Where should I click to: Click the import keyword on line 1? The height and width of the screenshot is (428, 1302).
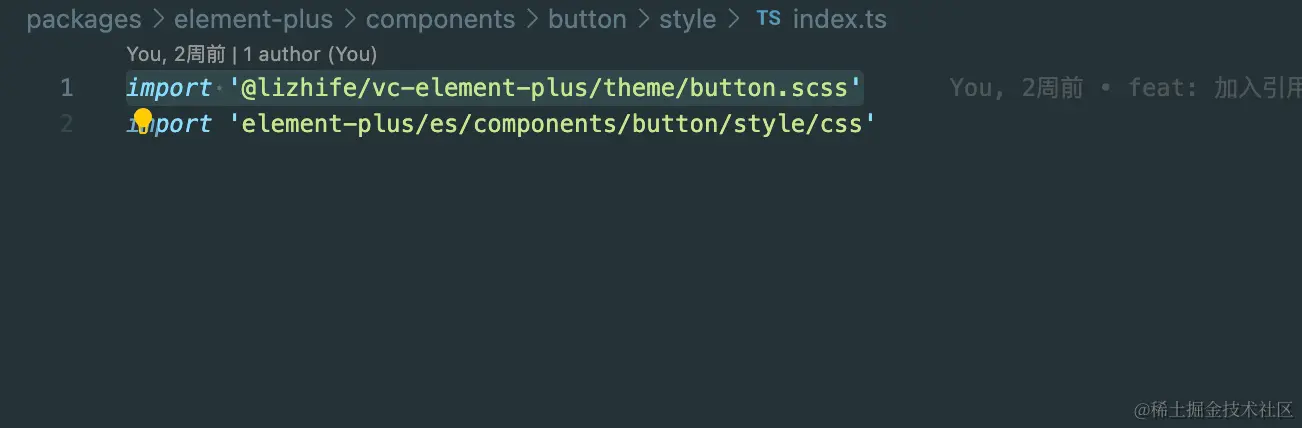[169, 88]
